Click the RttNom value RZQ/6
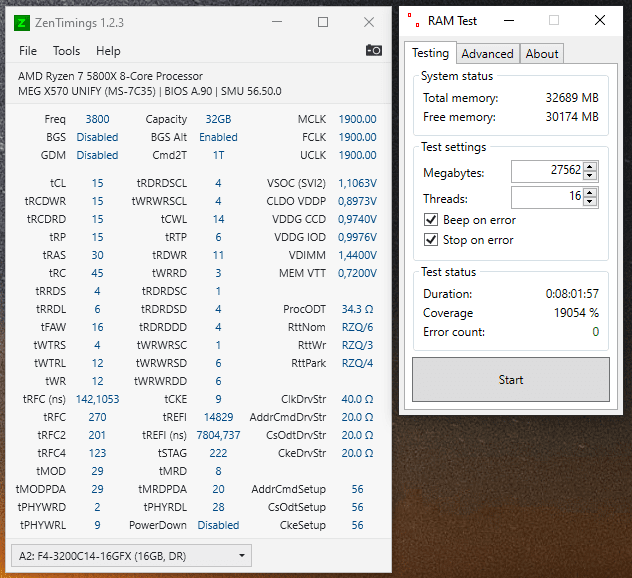 coord(357,327)
